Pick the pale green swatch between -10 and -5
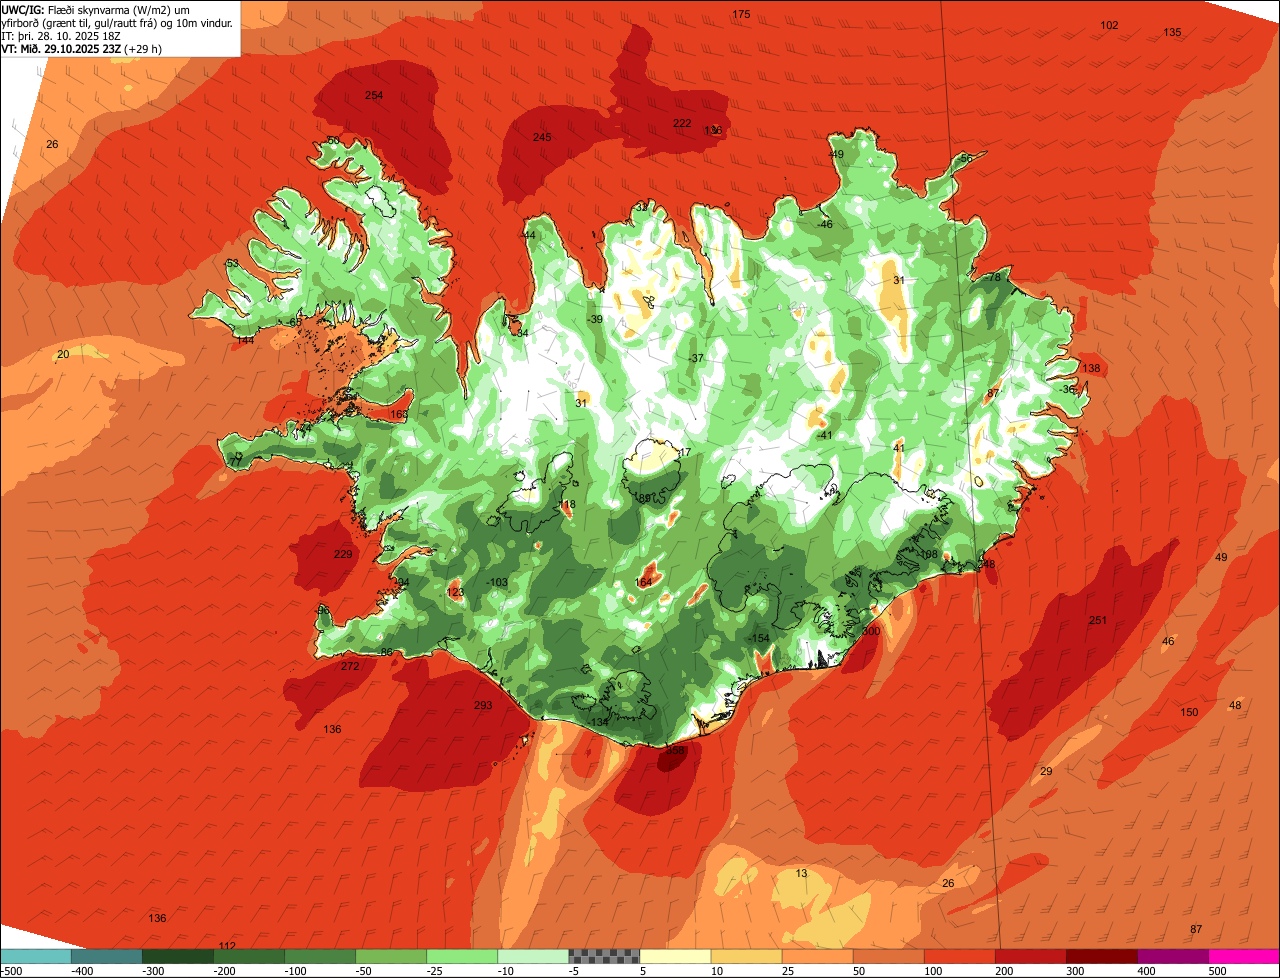 coord(533,956)
